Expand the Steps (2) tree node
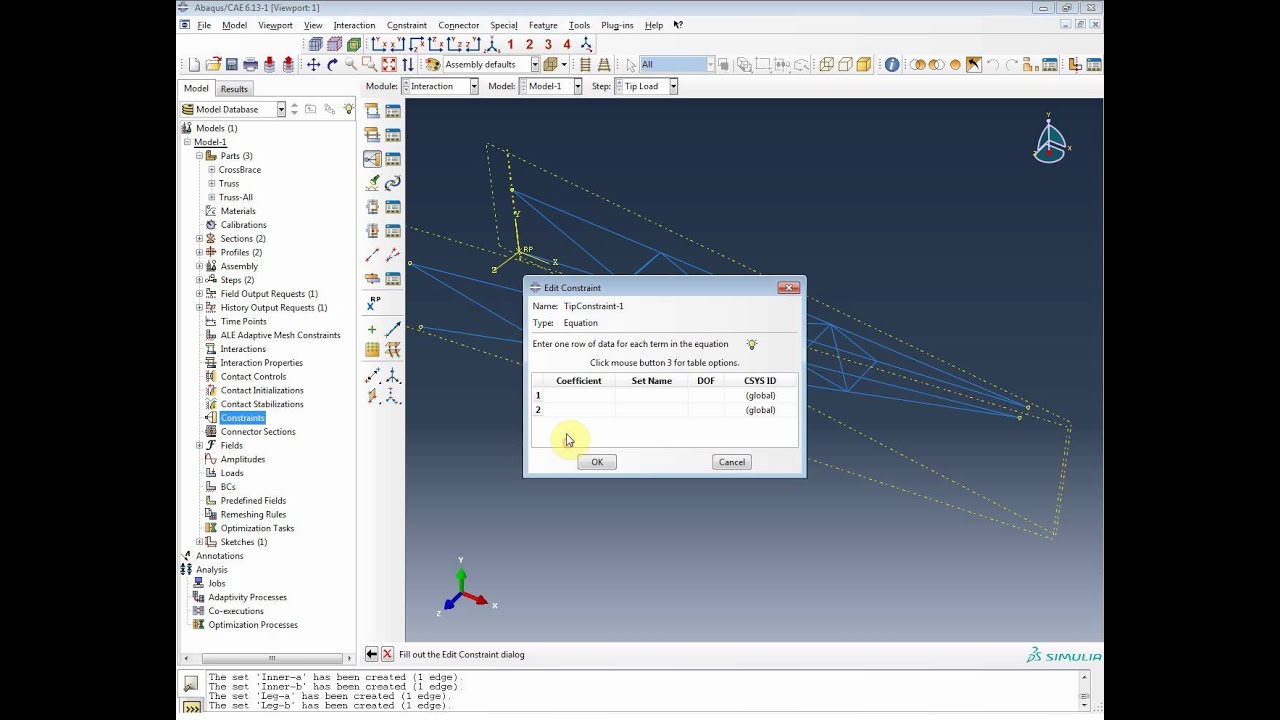Viewport: 1280px width, 720px height. pyautogui.click(x=199, y=280)
